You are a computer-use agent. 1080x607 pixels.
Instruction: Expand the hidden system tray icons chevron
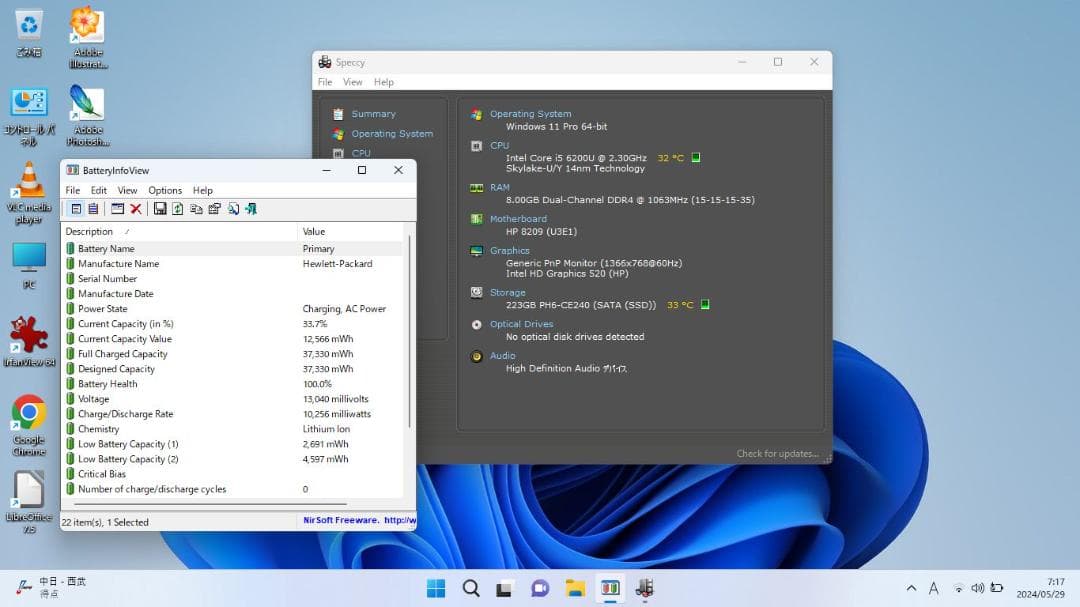point(911,588)
